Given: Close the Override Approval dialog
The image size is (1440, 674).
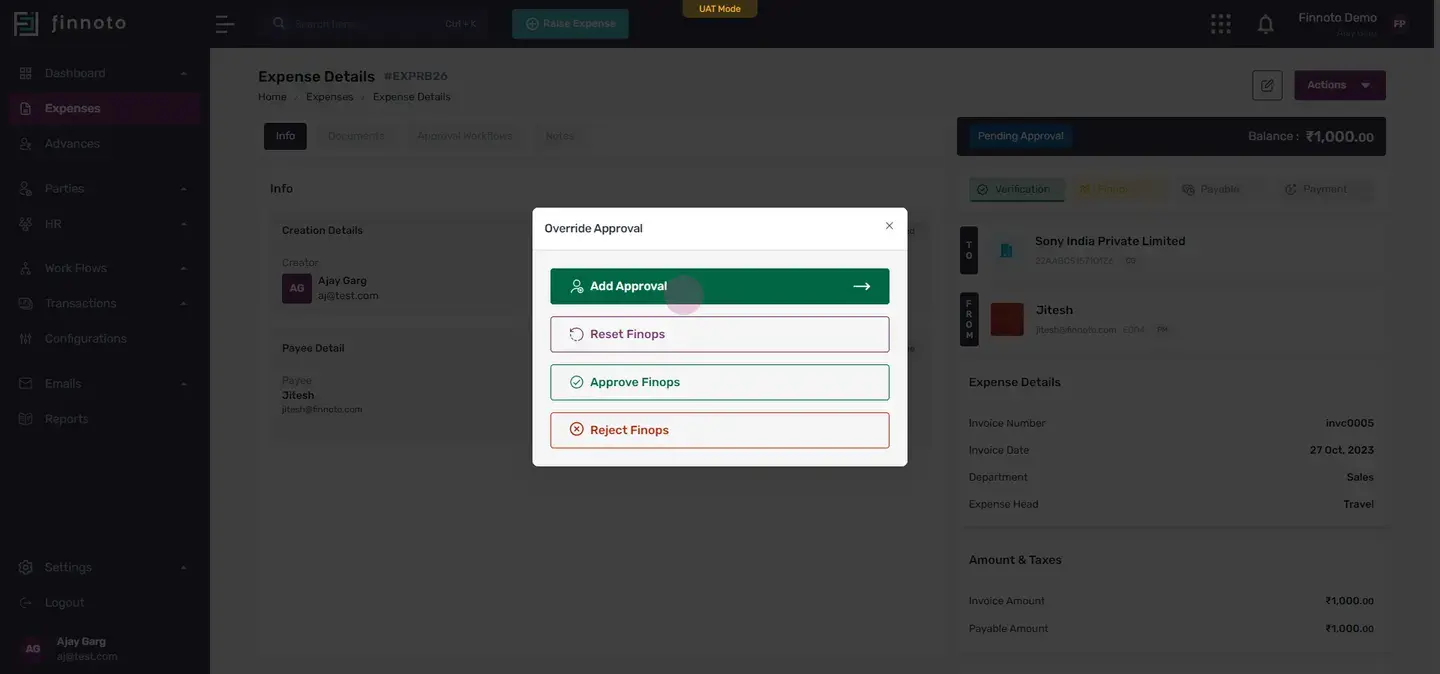Looking at the screenshot, I should (x=889, y=226).
